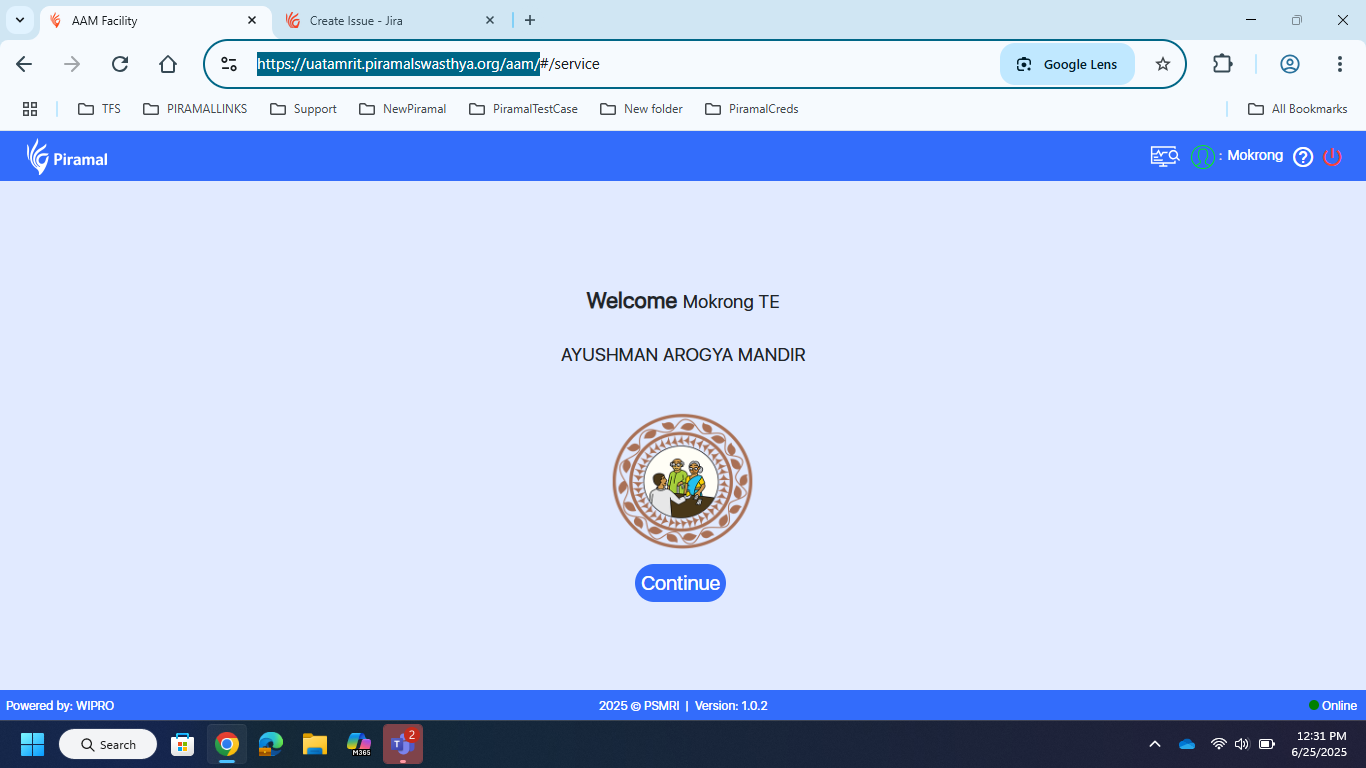The height and width of the screenshot is (768, 1366).
Task: Open the NewPiramal bookmarks folder
Action: coord(403,109)
